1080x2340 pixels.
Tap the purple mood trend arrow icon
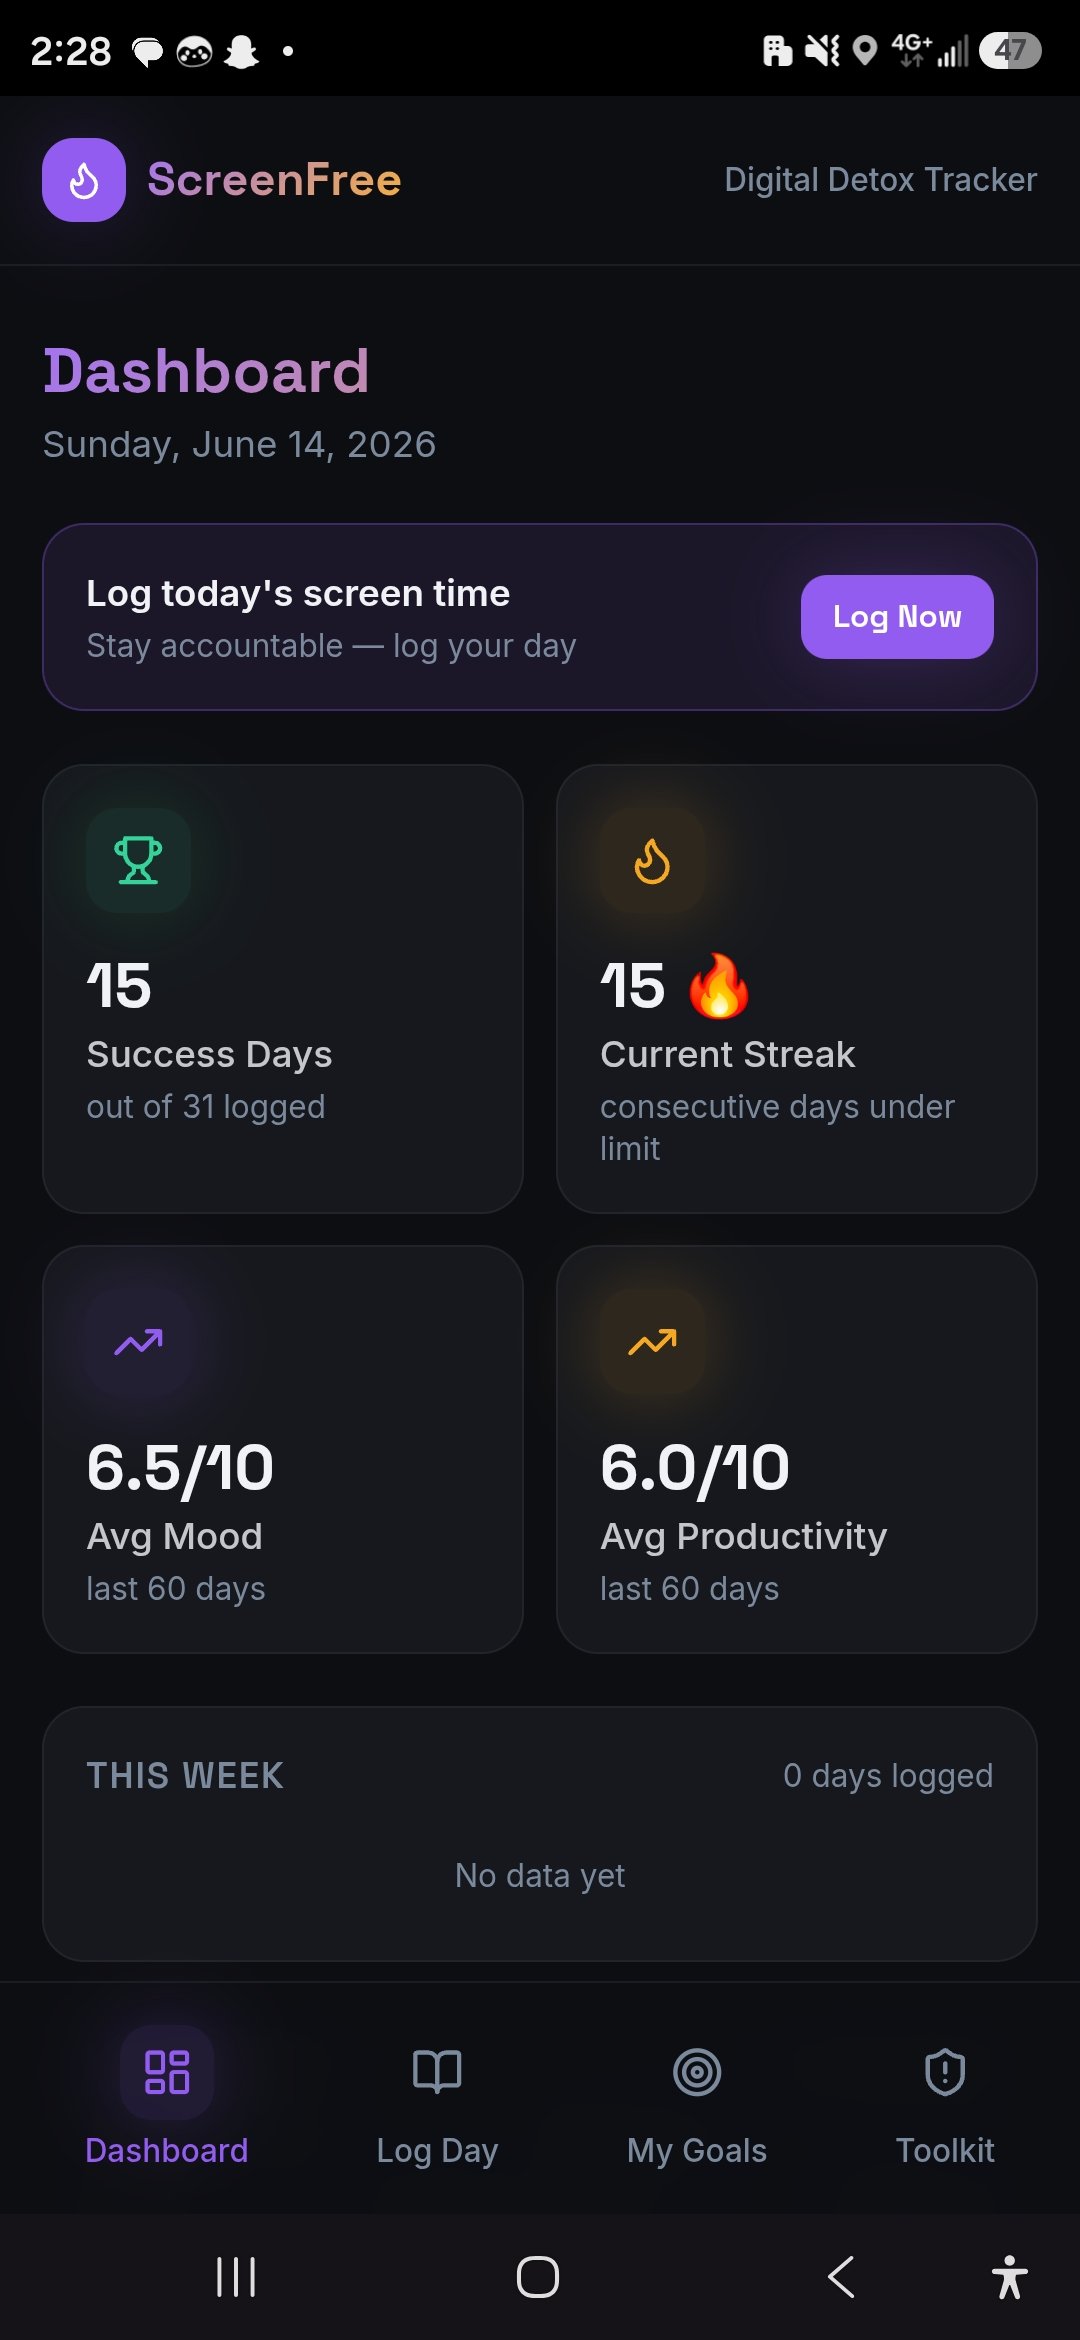coord(138,1342)
